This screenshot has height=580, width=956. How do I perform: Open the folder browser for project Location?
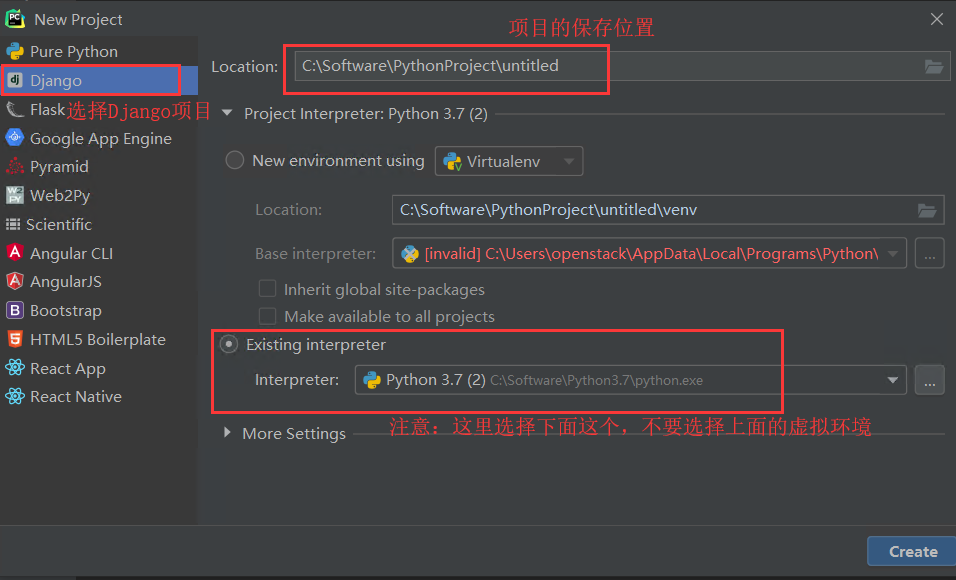click(933, 66)
